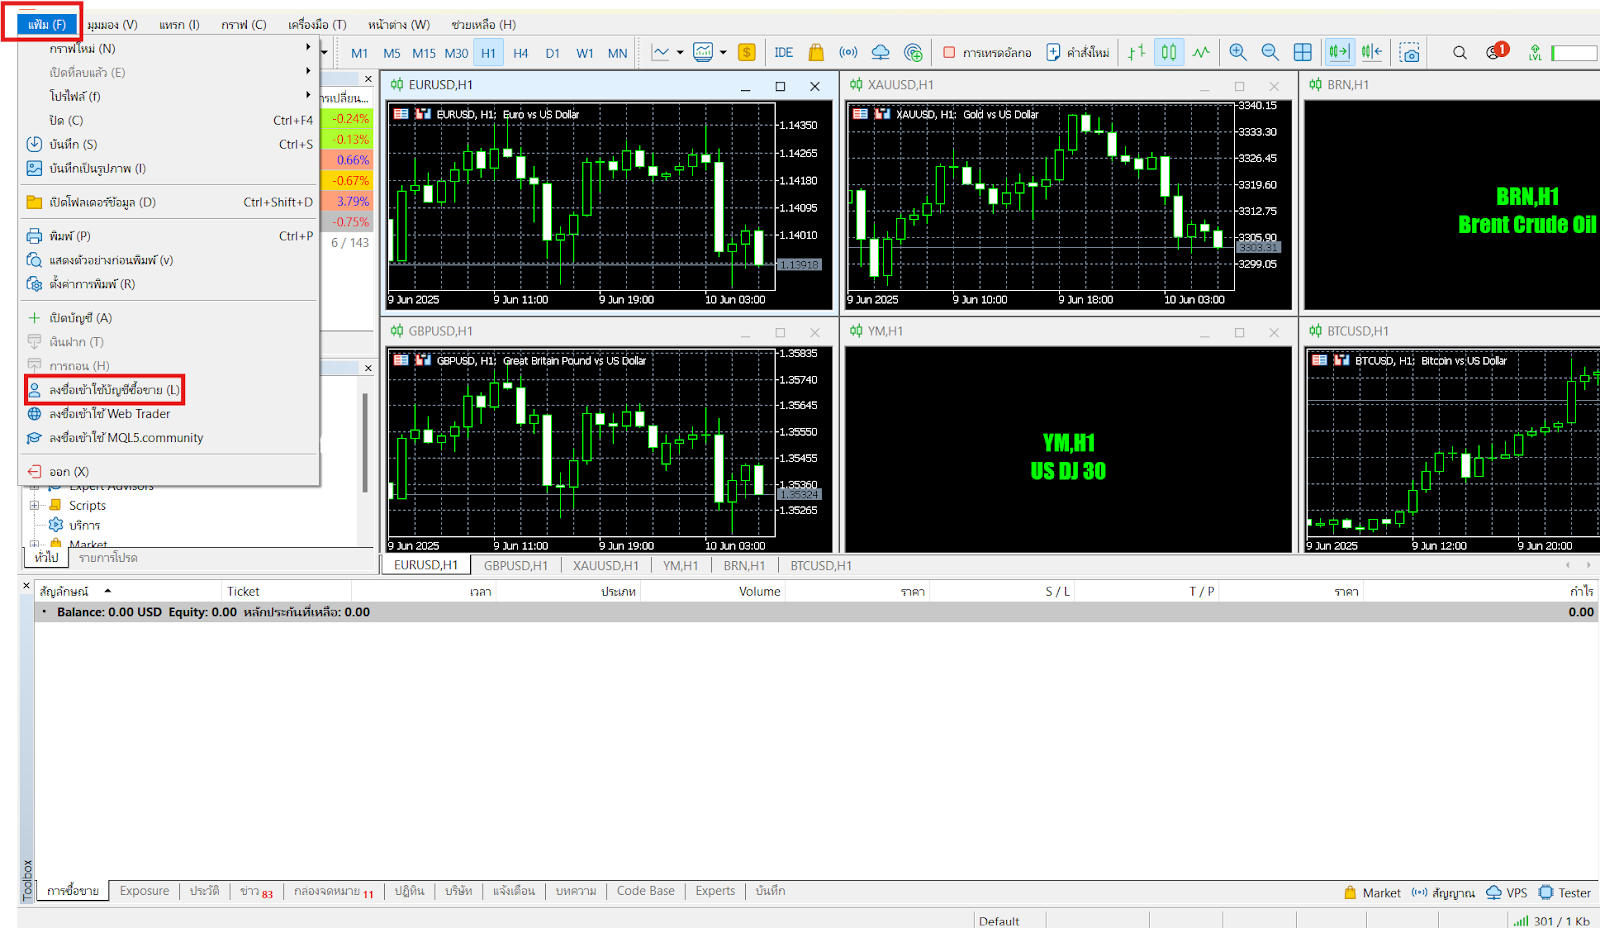This screenshot has width=1600, height=928.
Task: Switch to the ประวัติ tab in Toolbox
Action: pyautogui.click(x=204, y=891)
